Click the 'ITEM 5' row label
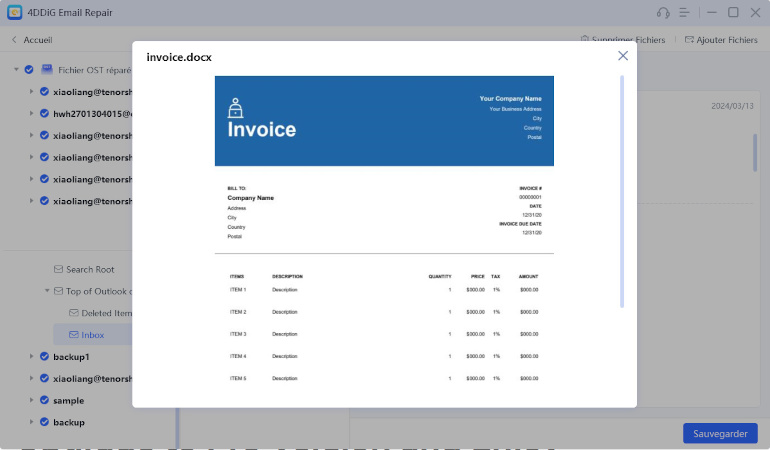This screenshot has height=450, width=770. coord(238,378)
